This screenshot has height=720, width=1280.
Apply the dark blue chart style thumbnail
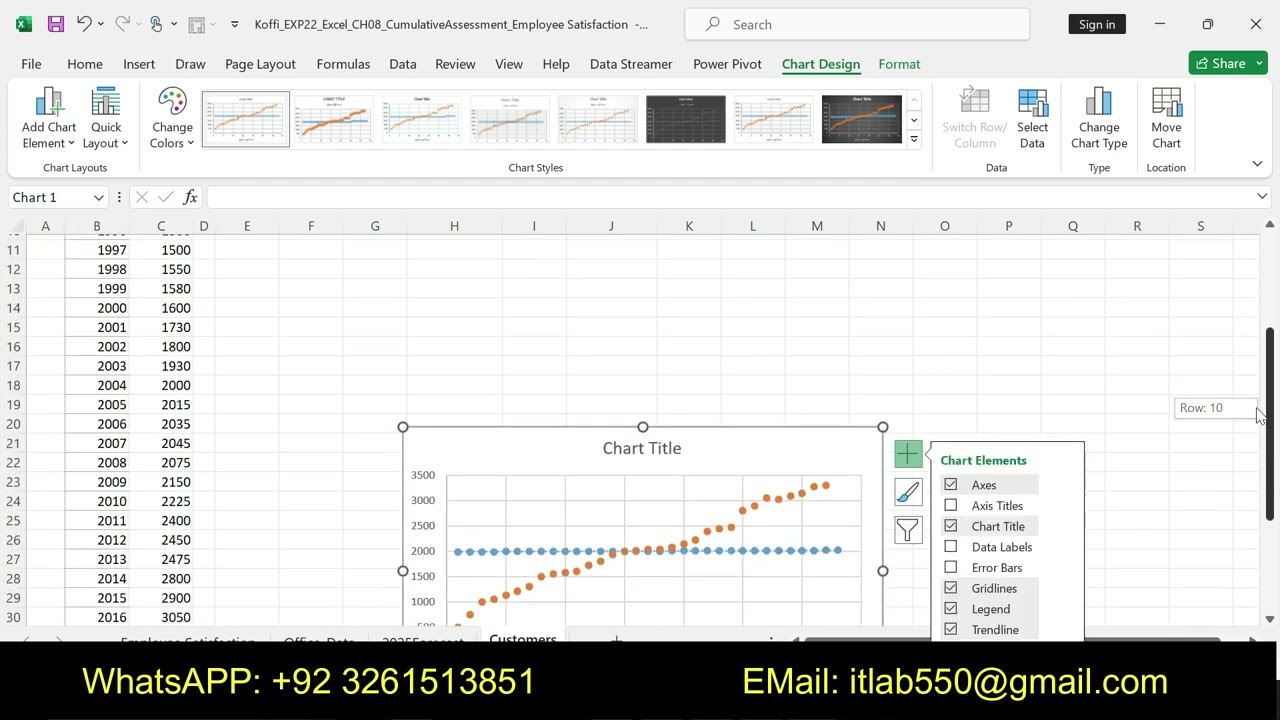coord(862,119)
